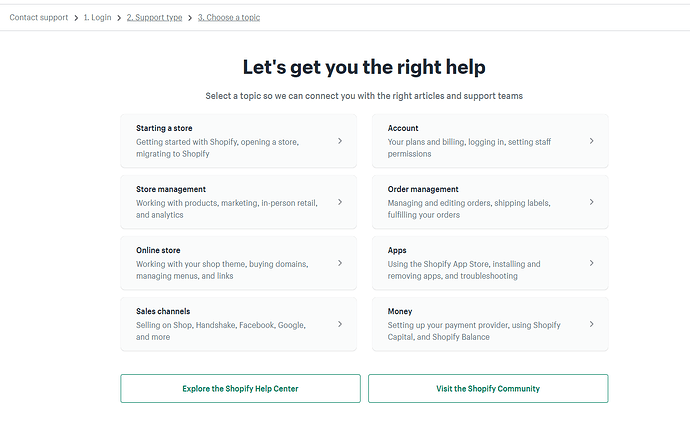Visit the Shopify Community

point(488,388)
